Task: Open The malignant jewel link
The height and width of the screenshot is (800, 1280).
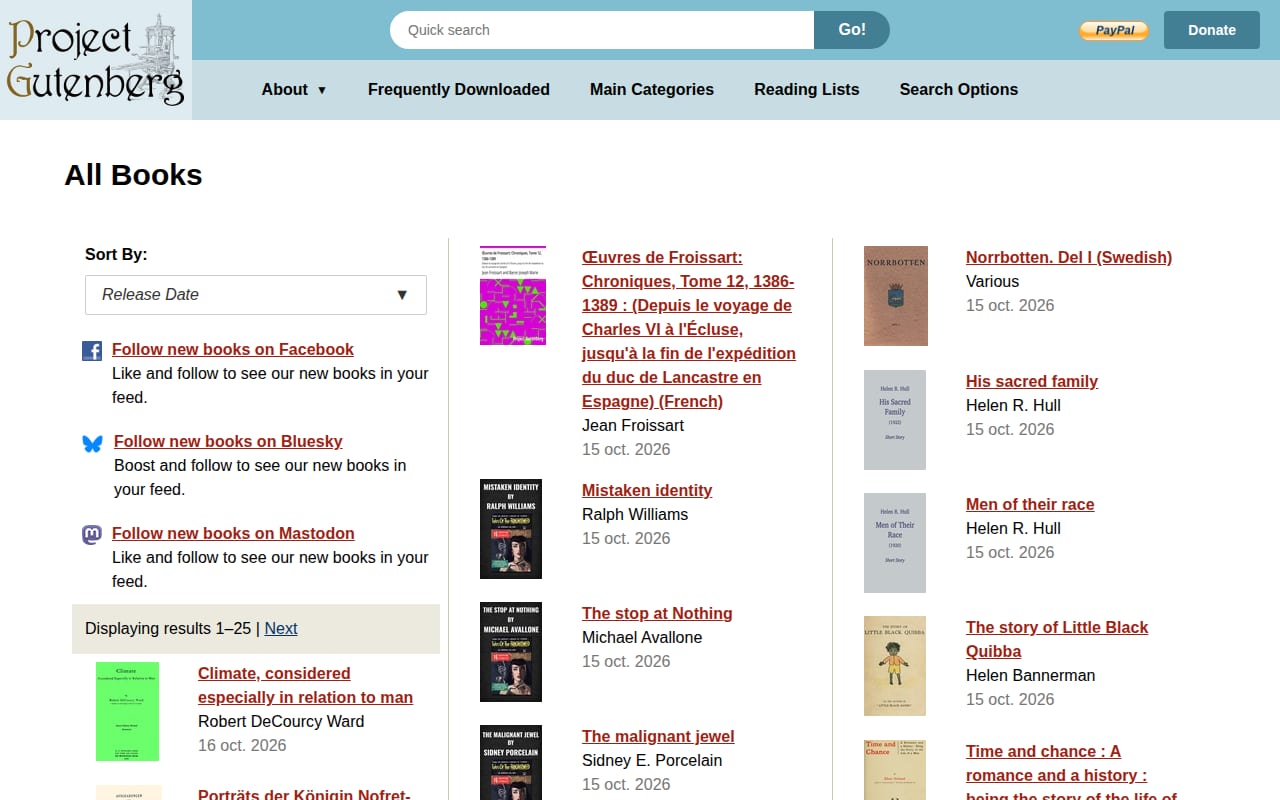Action: click(x=658, y=737)
